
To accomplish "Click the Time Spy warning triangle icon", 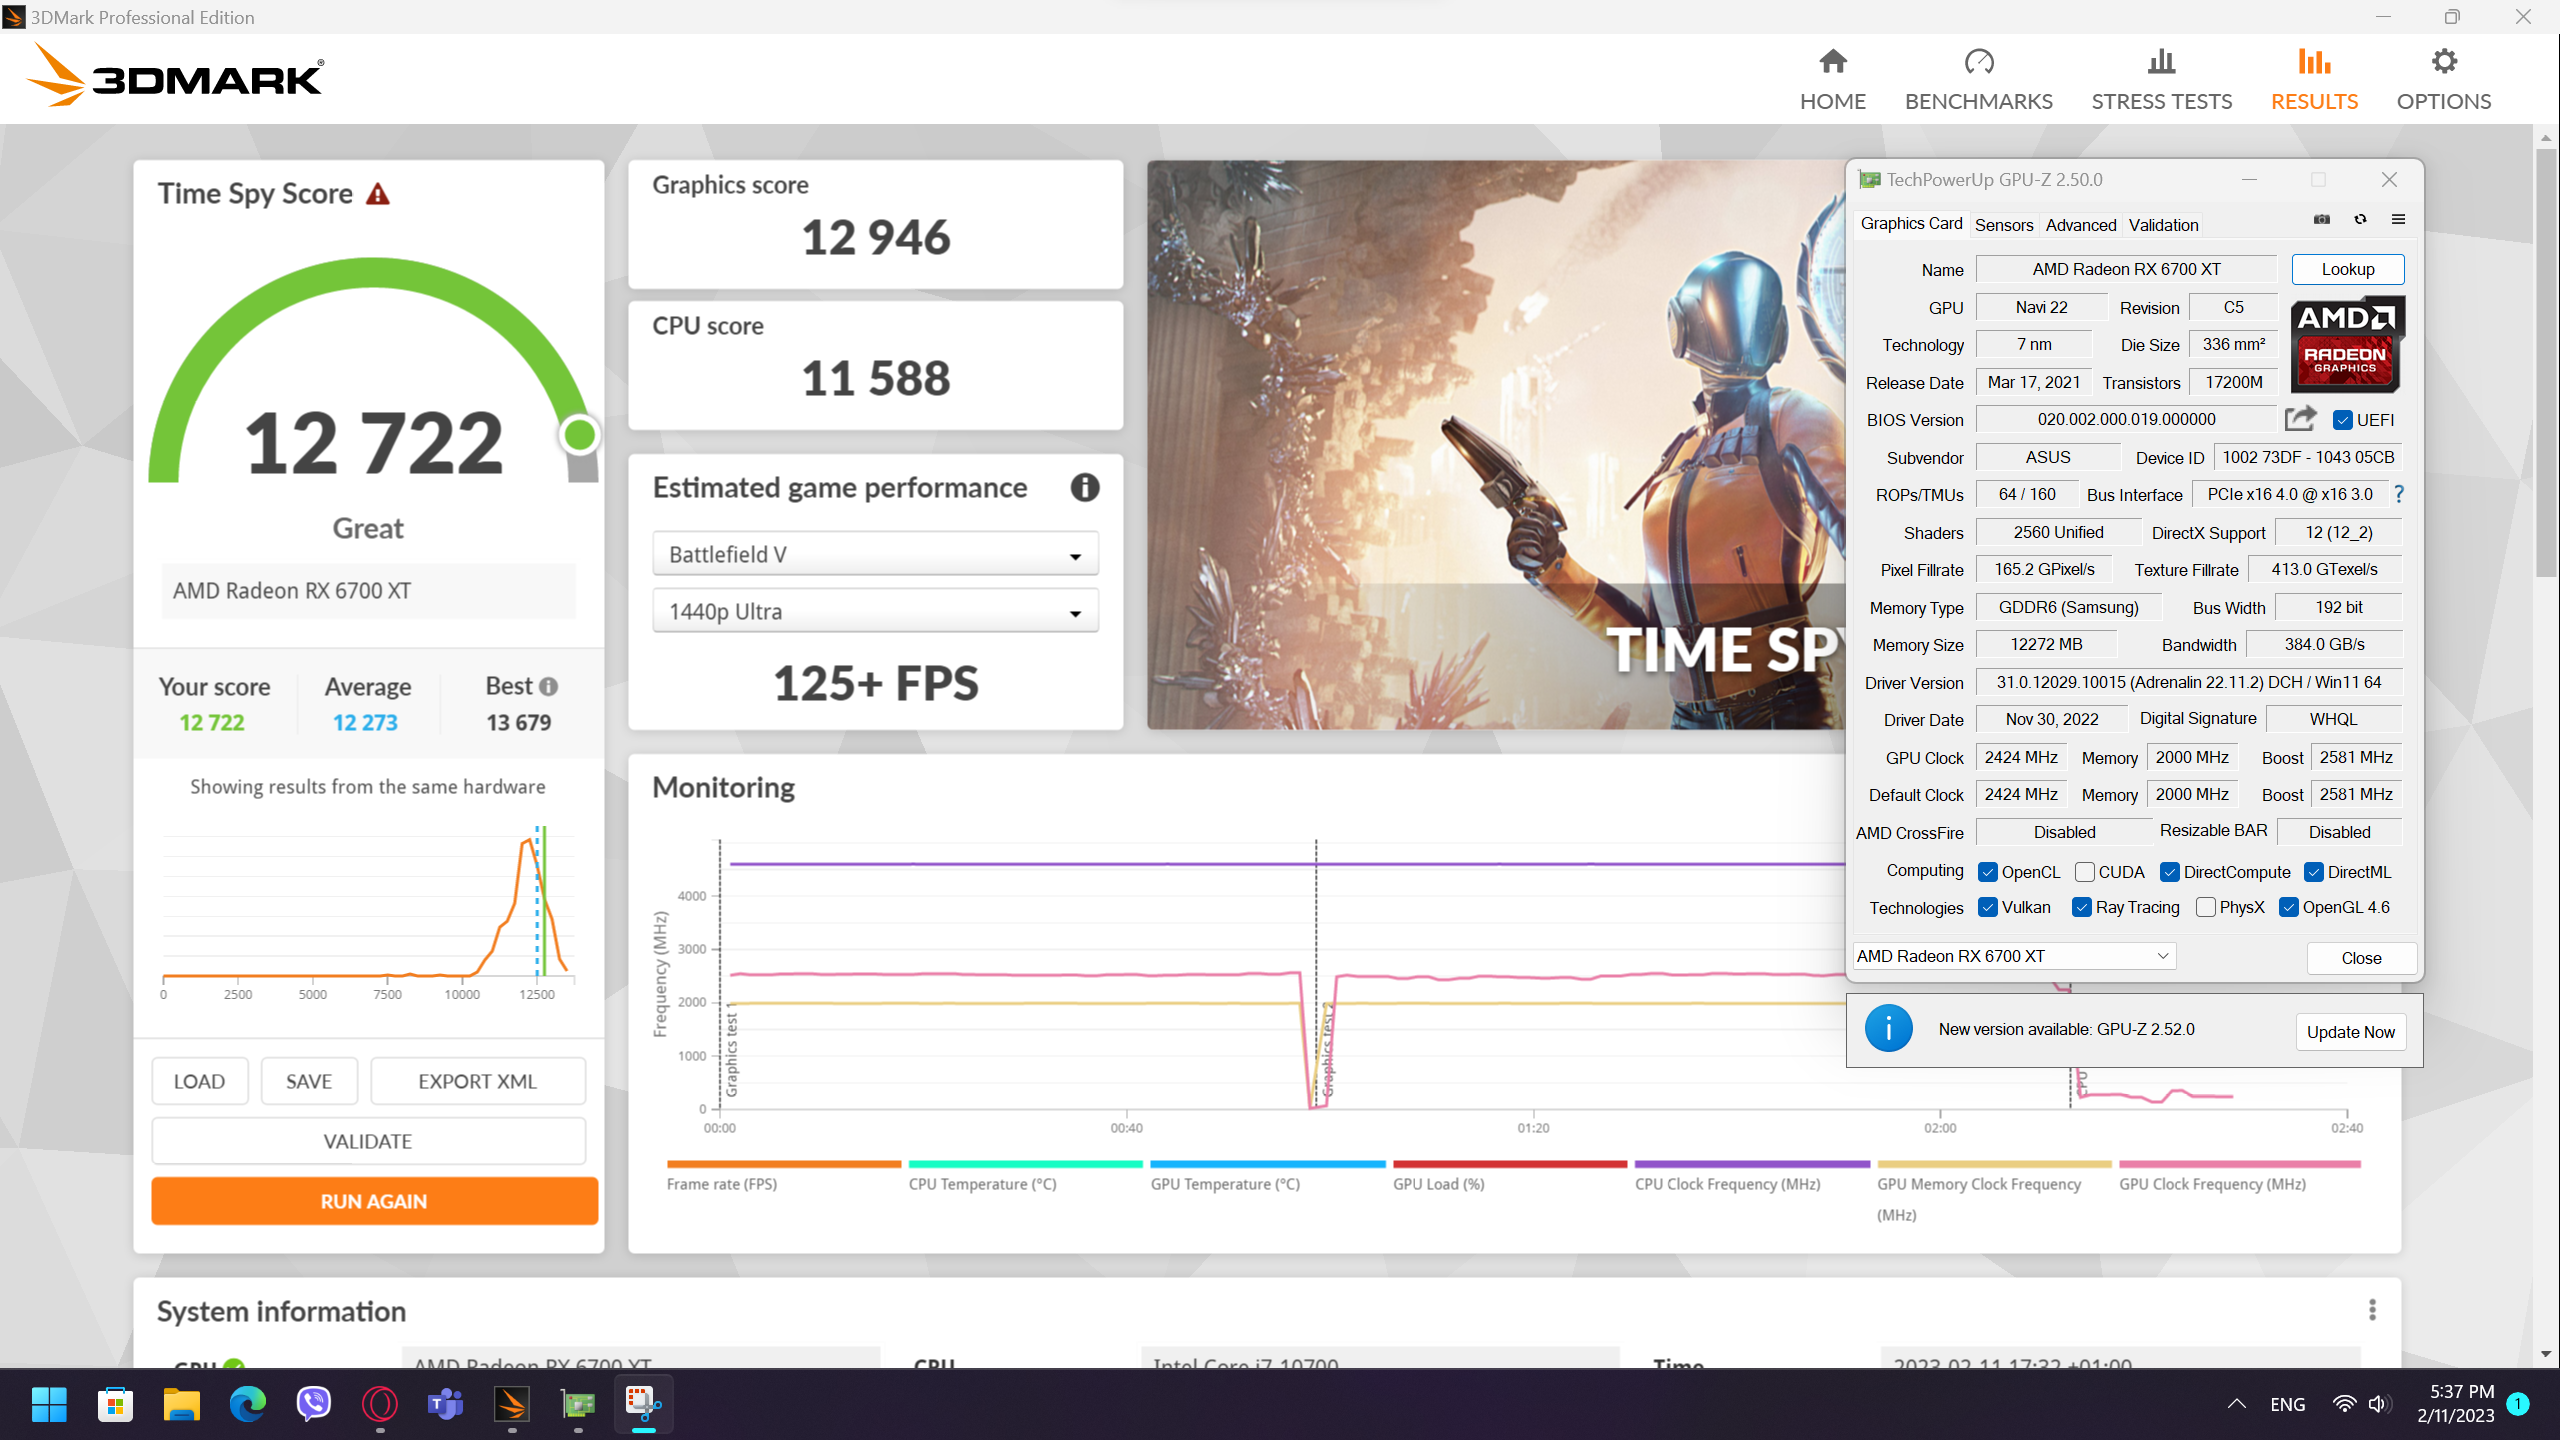I will (377, 194).
